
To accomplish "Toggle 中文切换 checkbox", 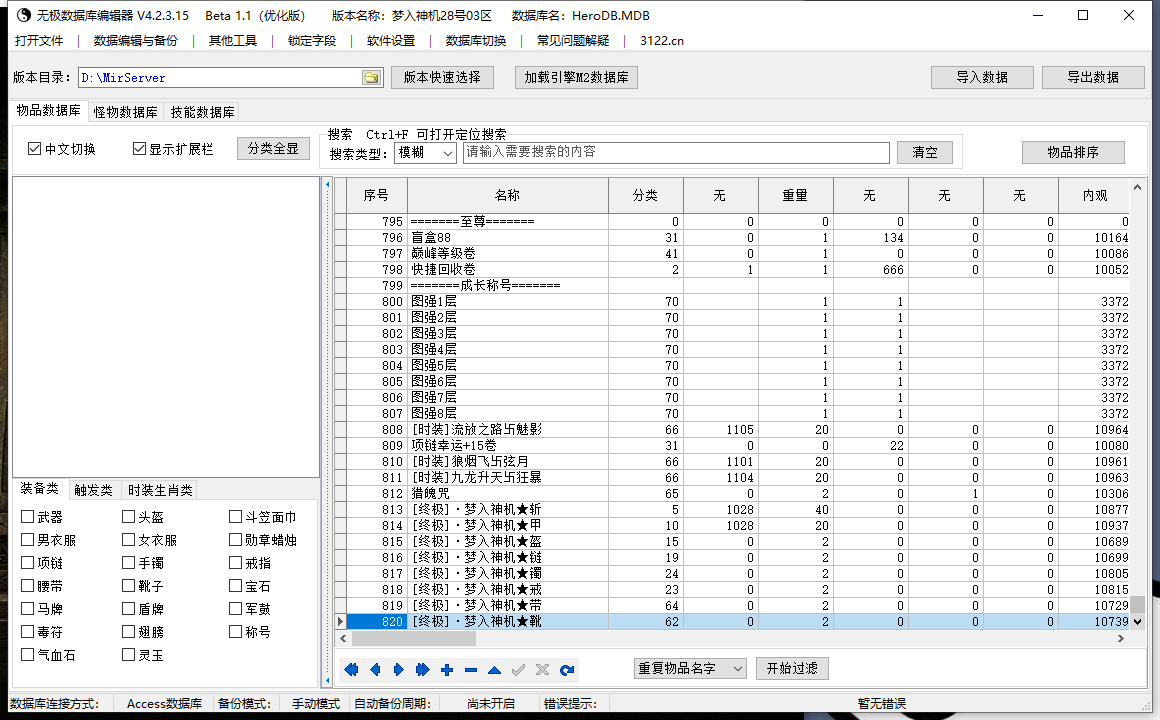I will coord(34,149).
